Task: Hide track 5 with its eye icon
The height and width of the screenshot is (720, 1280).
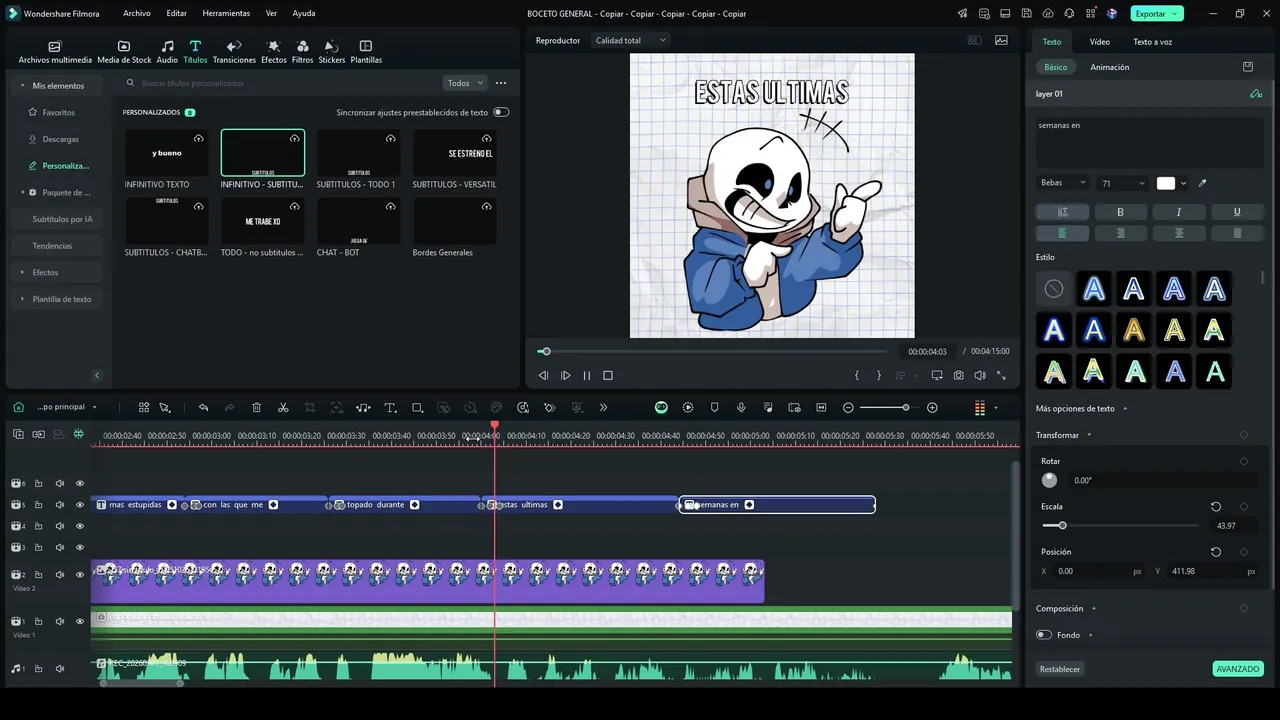Action: tap(80, 505)
